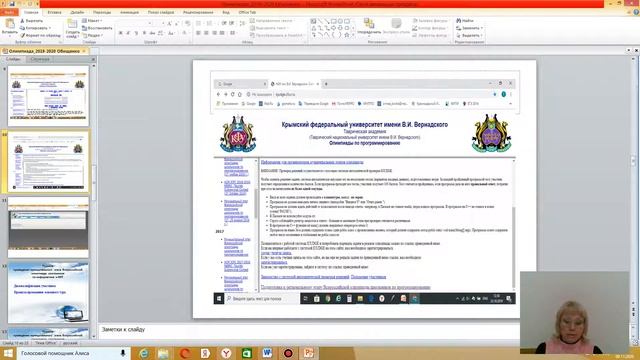Switch to the Слайды pane tab
640x360 pixels.
13,59
